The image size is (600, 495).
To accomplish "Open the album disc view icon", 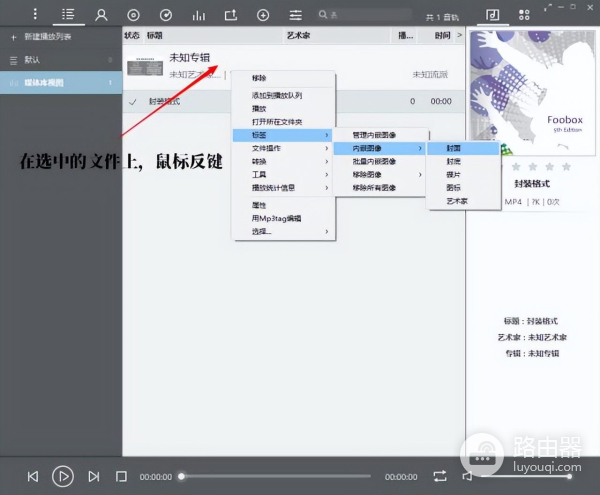I will [133, 15].
